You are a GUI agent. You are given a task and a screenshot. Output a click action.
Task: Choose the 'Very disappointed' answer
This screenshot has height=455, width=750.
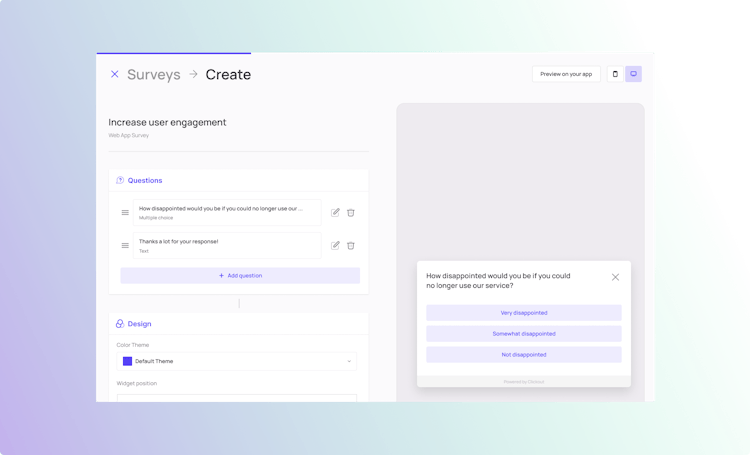click(x=524, y=313)
